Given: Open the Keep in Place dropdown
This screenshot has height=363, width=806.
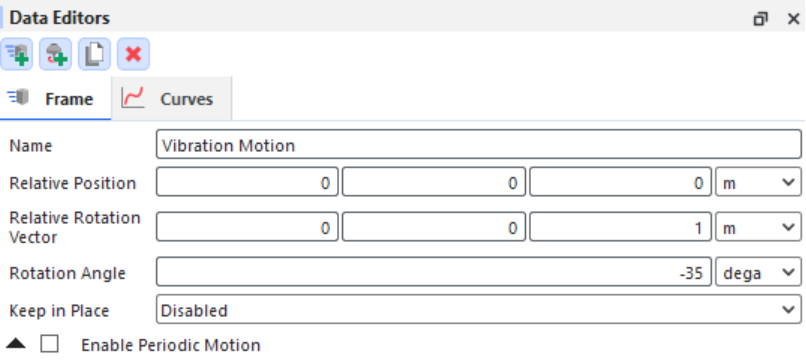Looking at the screenshot, I should [479, 309].
